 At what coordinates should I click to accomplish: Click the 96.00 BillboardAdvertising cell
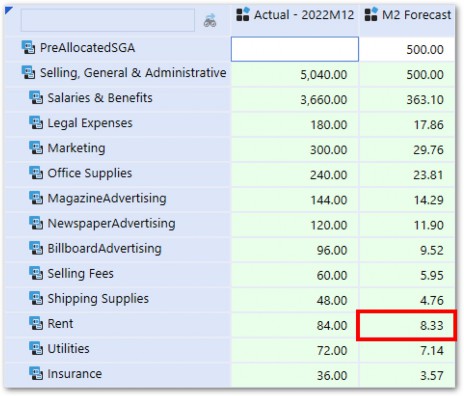tap(295, 250)
